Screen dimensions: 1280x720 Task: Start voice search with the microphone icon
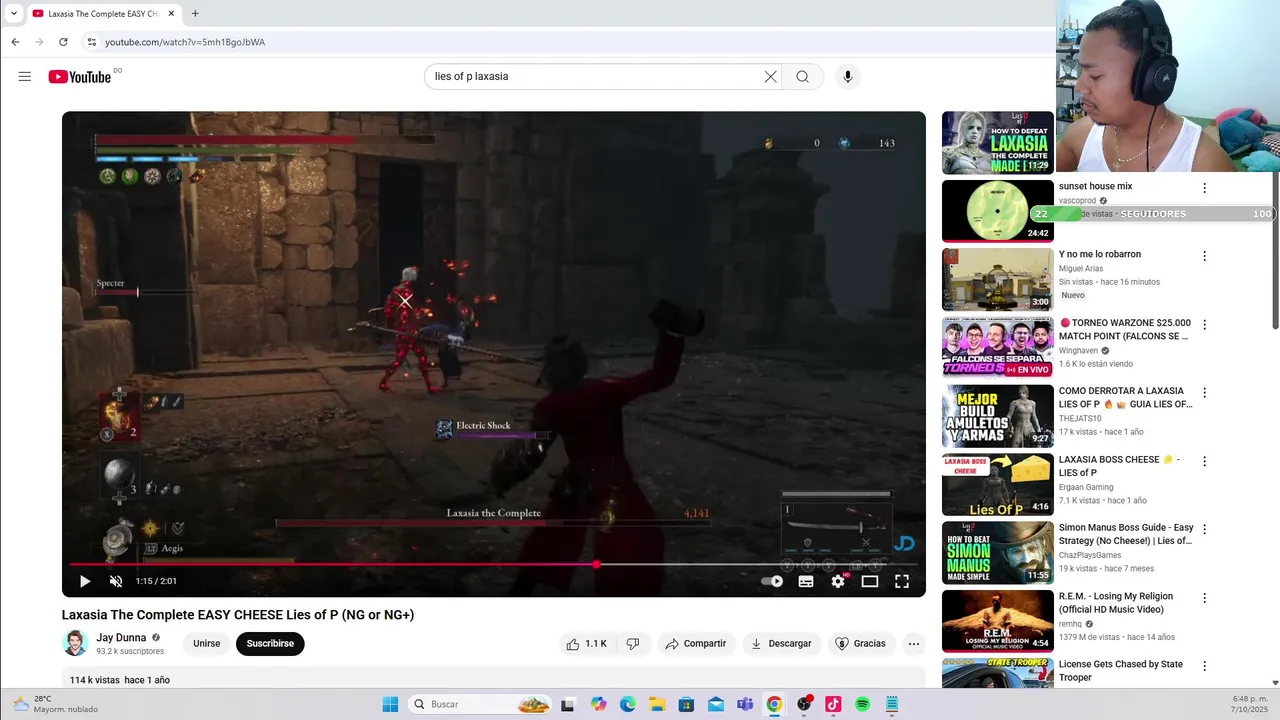848,77
